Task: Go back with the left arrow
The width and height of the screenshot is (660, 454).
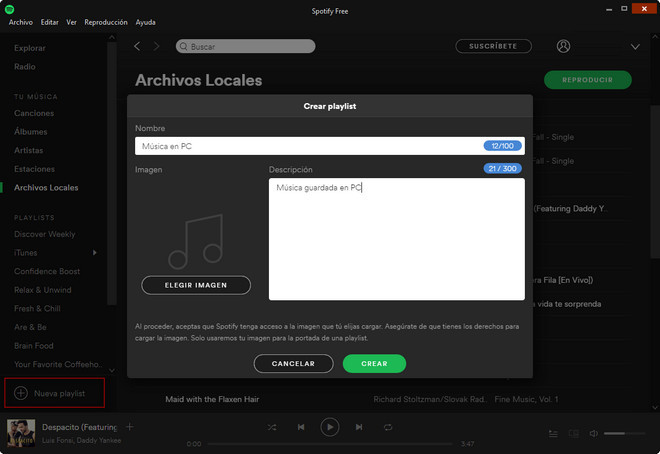Action: point(137,46)
